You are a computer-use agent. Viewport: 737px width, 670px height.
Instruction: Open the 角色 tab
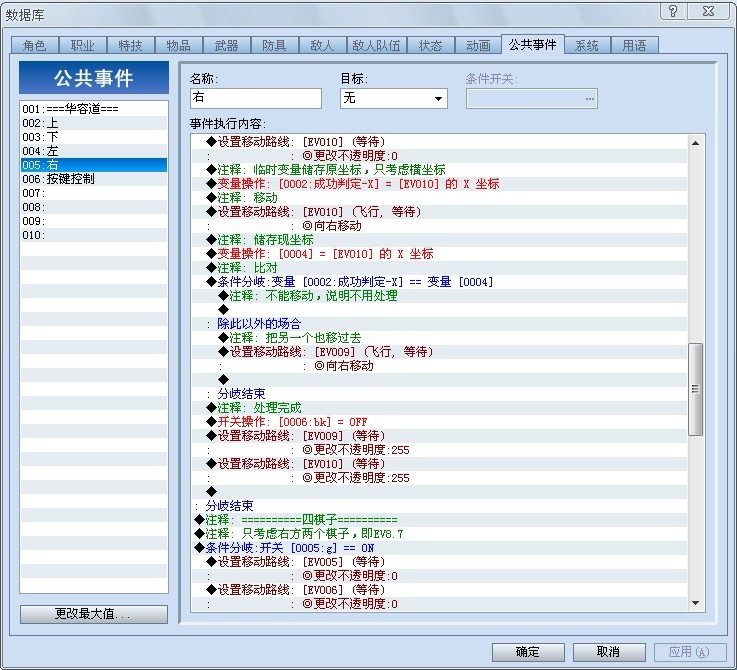tap(35, 46)
